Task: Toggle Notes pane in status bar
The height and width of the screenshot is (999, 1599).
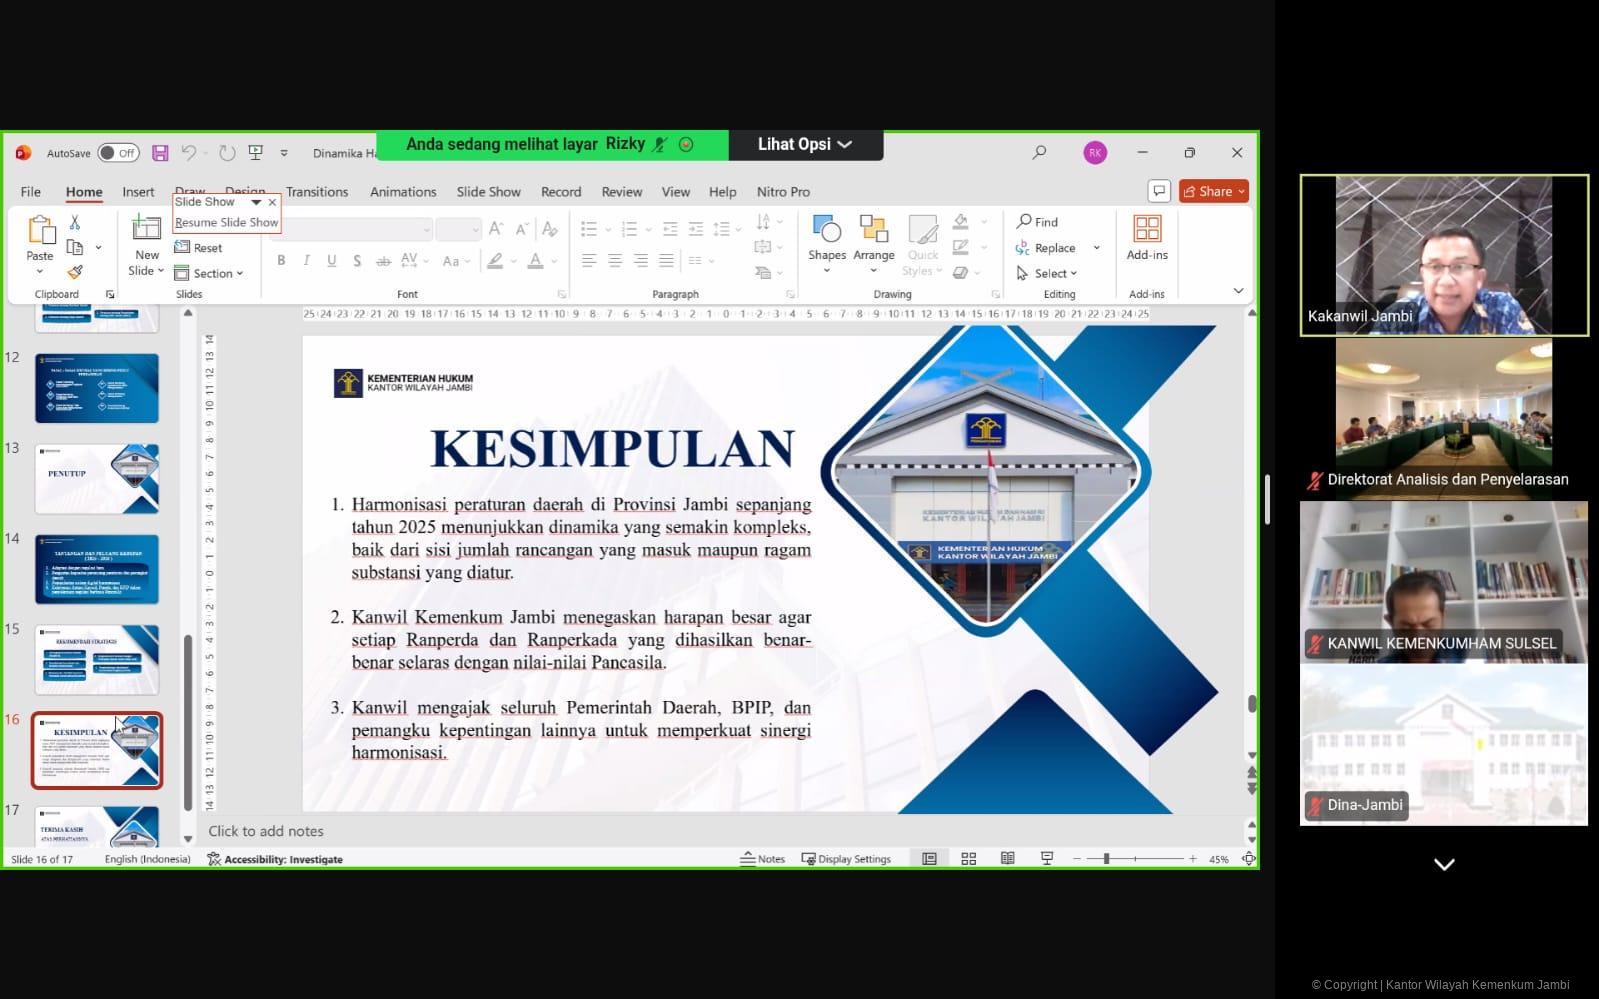Action: point(762,859)
